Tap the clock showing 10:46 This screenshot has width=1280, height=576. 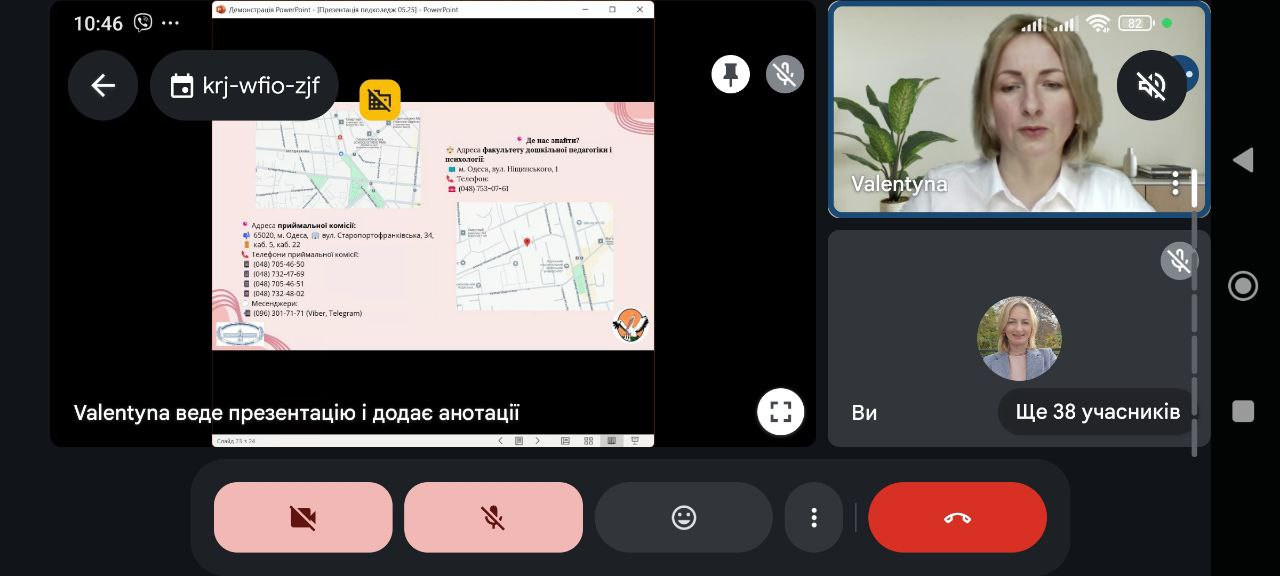tap(98, 23)
